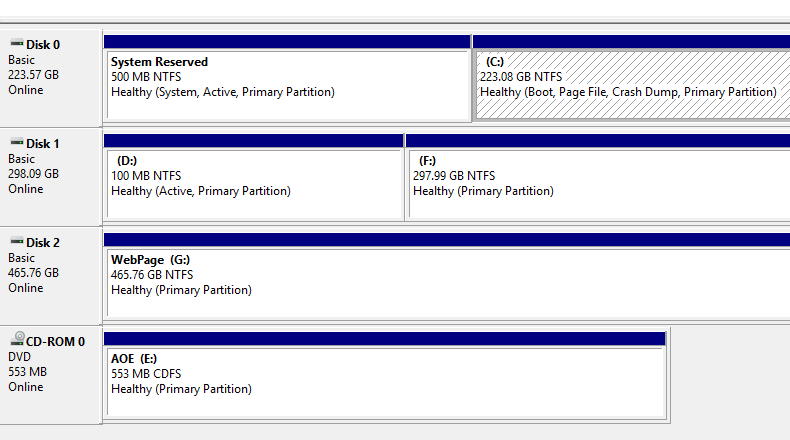Click the 553 MB CDFS text in AOE volume
The width and height of the screenshot is (790, 440).
[146, 374]
